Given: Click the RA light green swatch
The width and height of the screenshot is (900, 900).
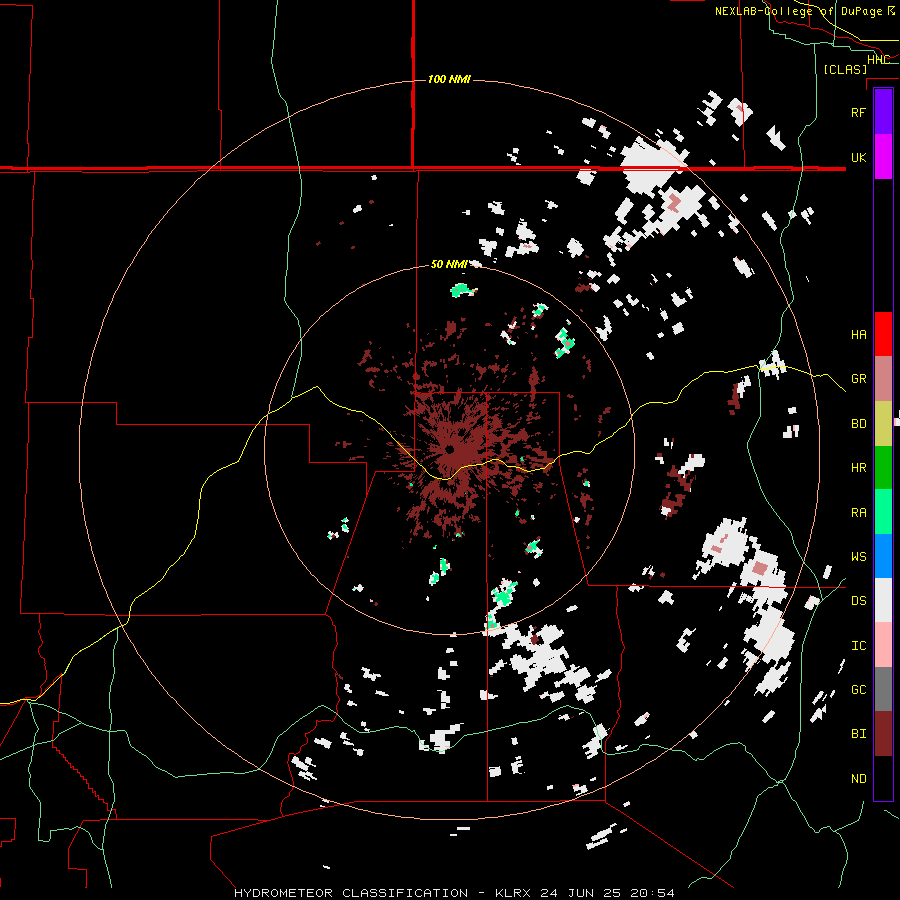Looking at the screenshot, I should coord(883,511).
